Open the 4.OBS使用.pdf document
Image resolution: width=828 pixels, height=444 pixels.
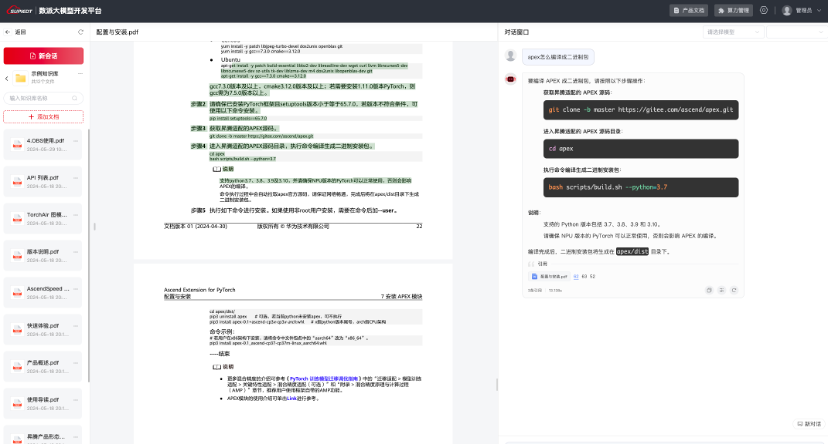click(x=43, y=144)
